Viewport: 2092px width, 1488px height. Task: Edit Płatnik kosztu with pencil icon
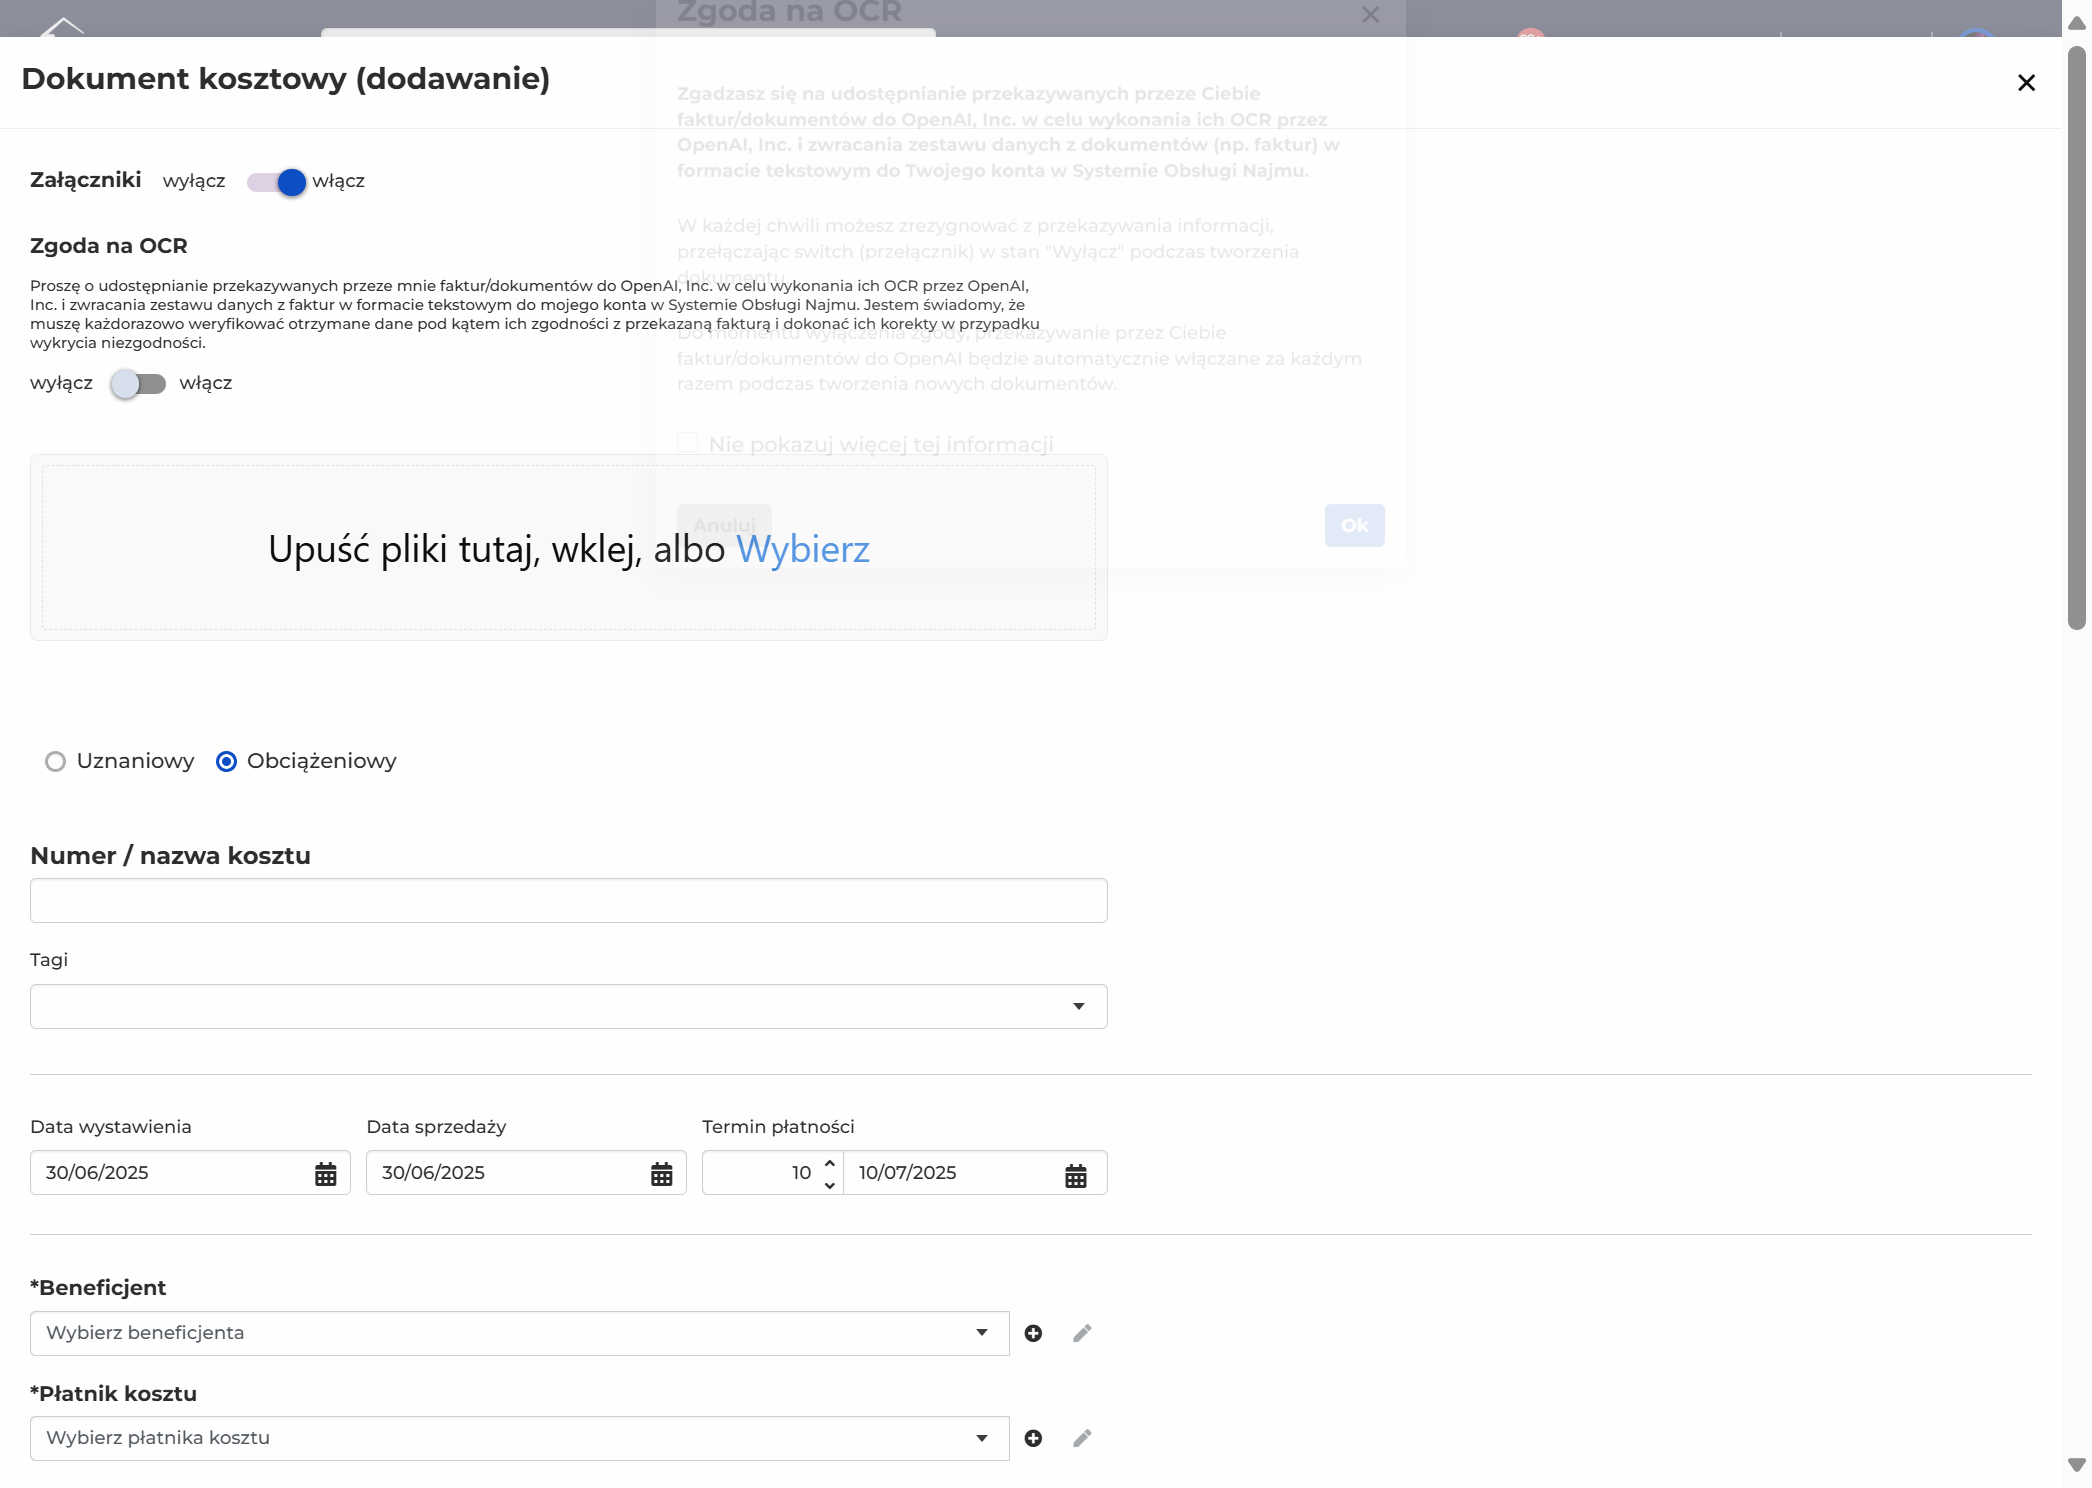click(1082, 1438)
